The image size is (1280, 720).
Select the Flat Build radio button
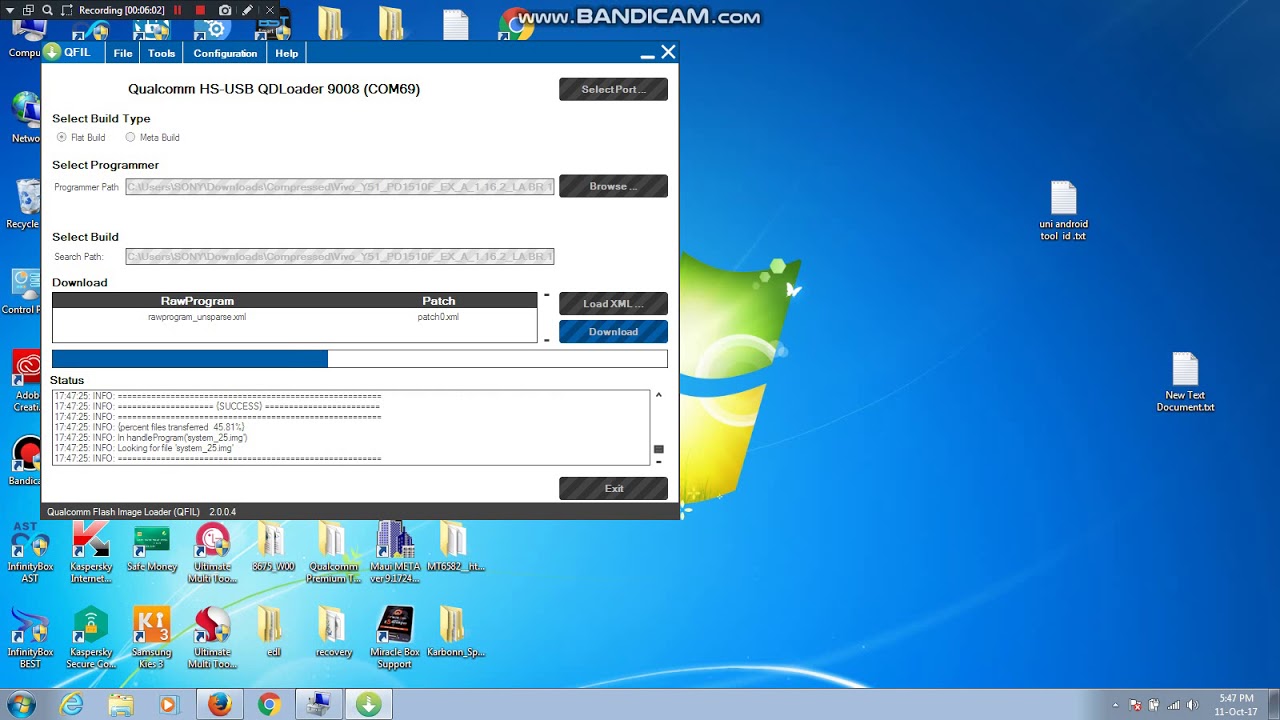pyautogui.click(x=62, y=137)
